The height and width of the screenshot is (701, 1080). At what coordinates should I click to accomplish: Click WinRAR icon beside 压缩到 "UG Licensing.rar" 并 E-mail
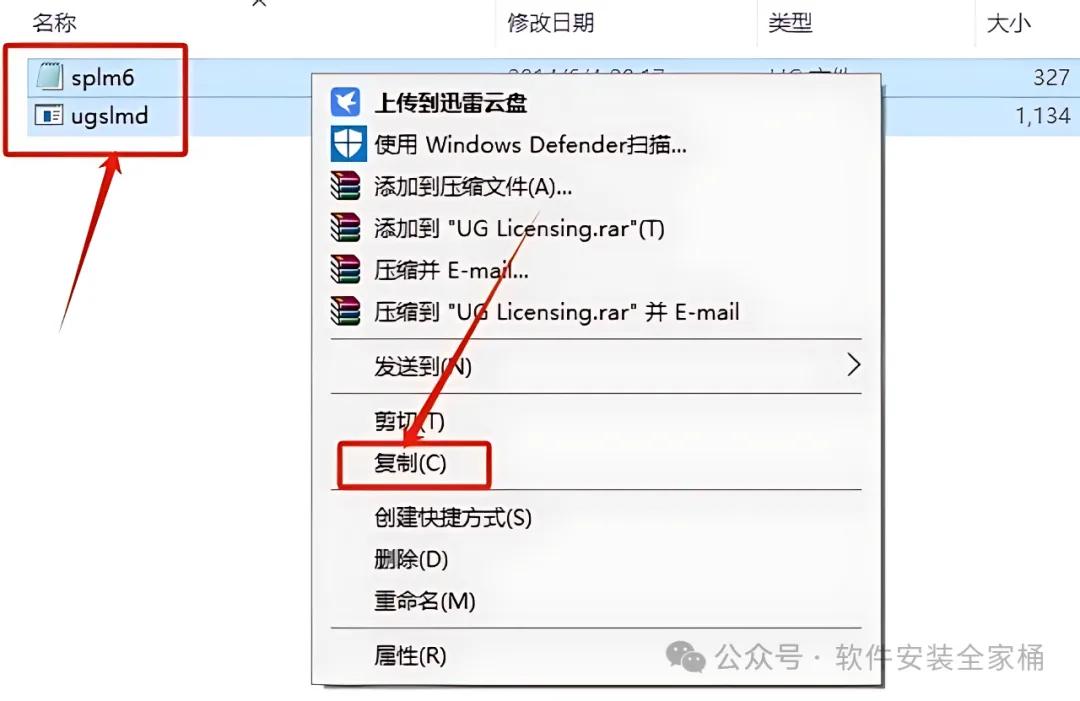346,311
